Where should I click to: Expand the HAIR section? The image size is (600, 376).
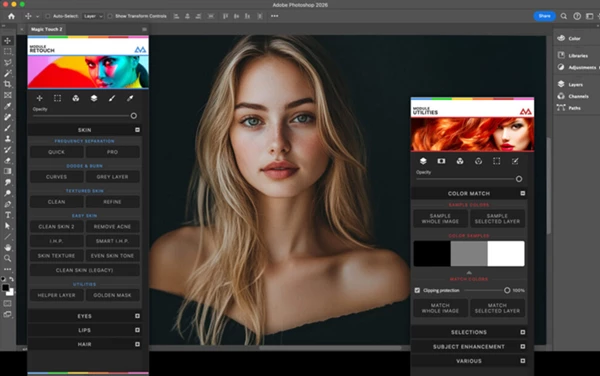tap(137, 344)
